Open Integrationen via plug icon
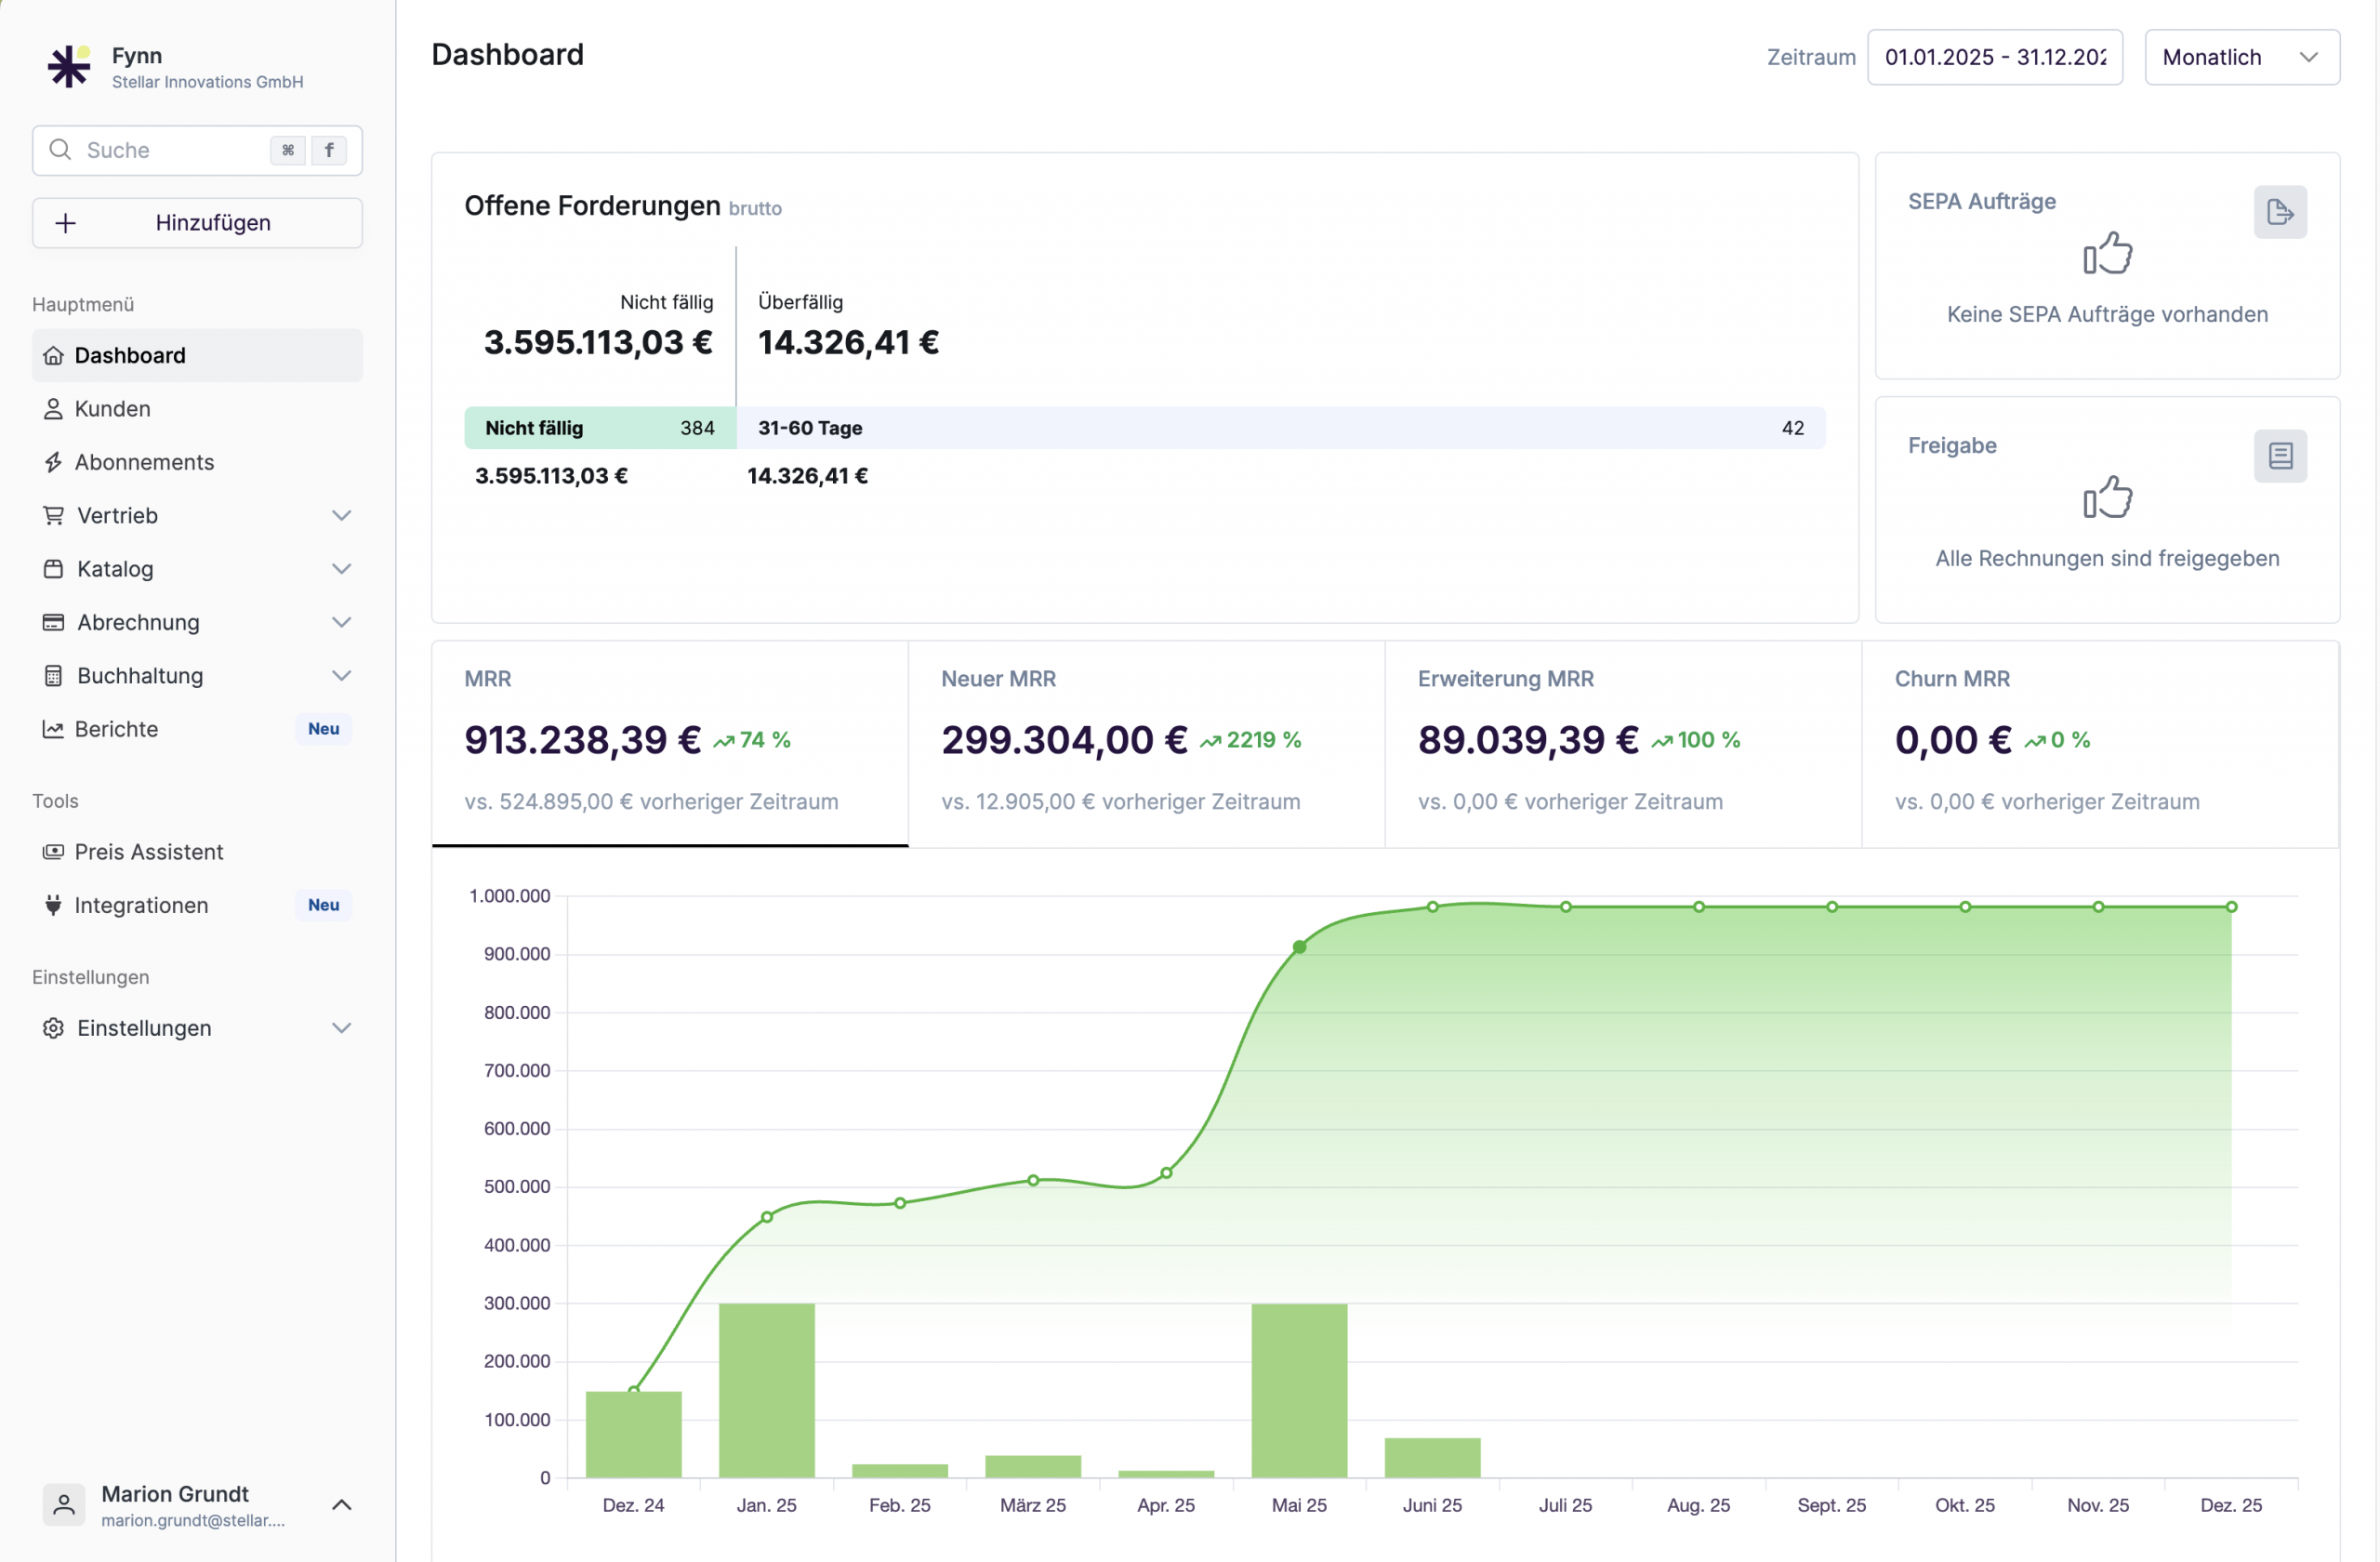The width and height of the screenshot is (2380, 1562). [x=53, y=905]
